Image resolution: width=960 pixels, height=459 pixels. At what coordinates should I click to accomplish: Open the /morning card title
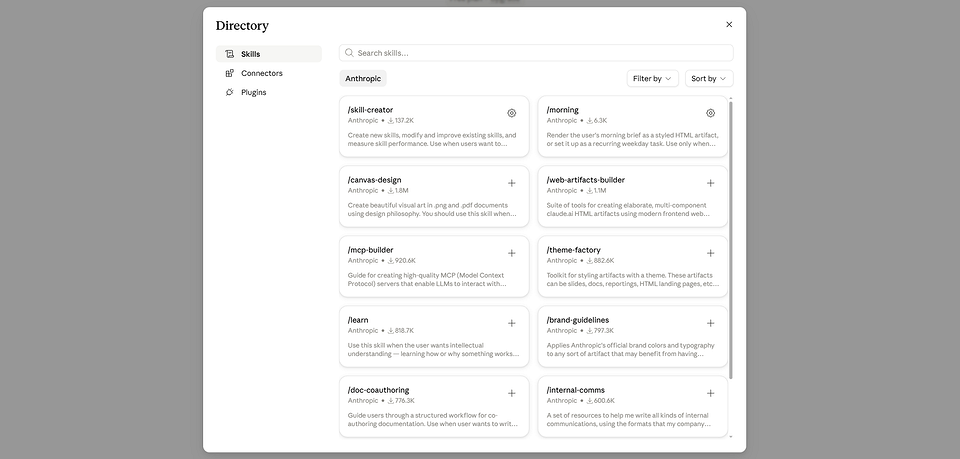coord(563,110)
